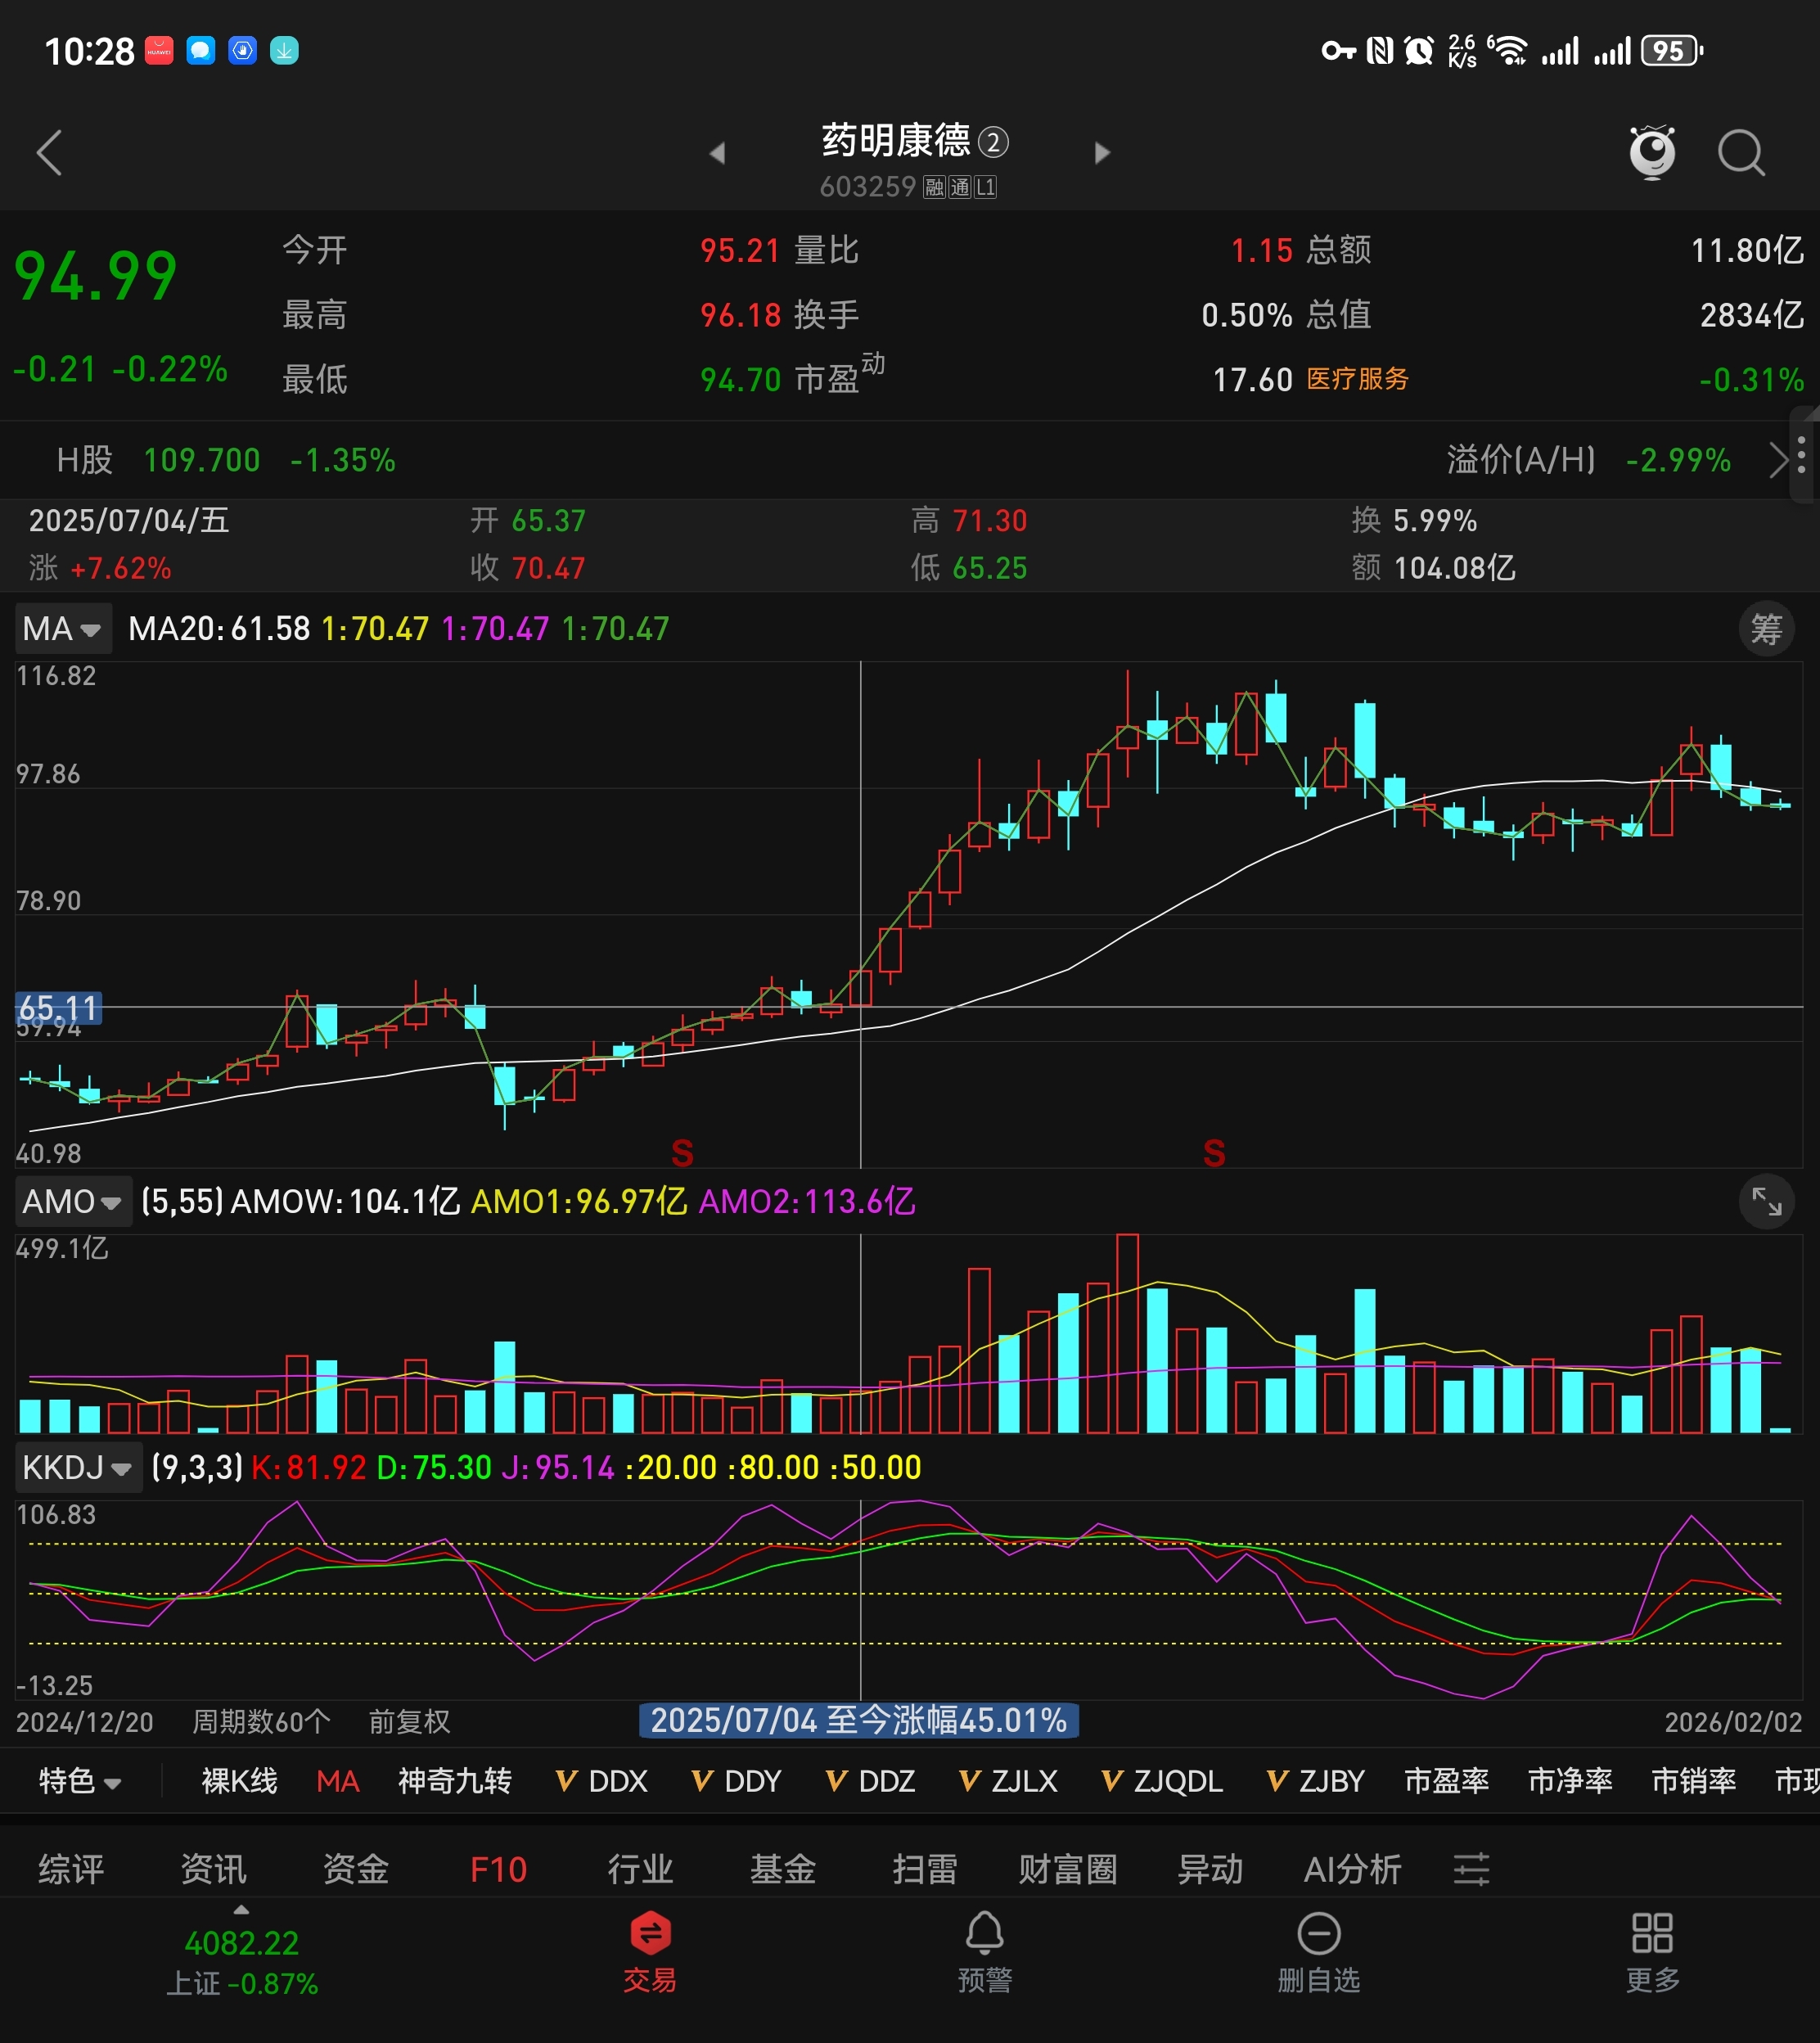This screenshot has width=1820, height=2043.
Task: Open the F10 tab
Action: pos(498,1869)
